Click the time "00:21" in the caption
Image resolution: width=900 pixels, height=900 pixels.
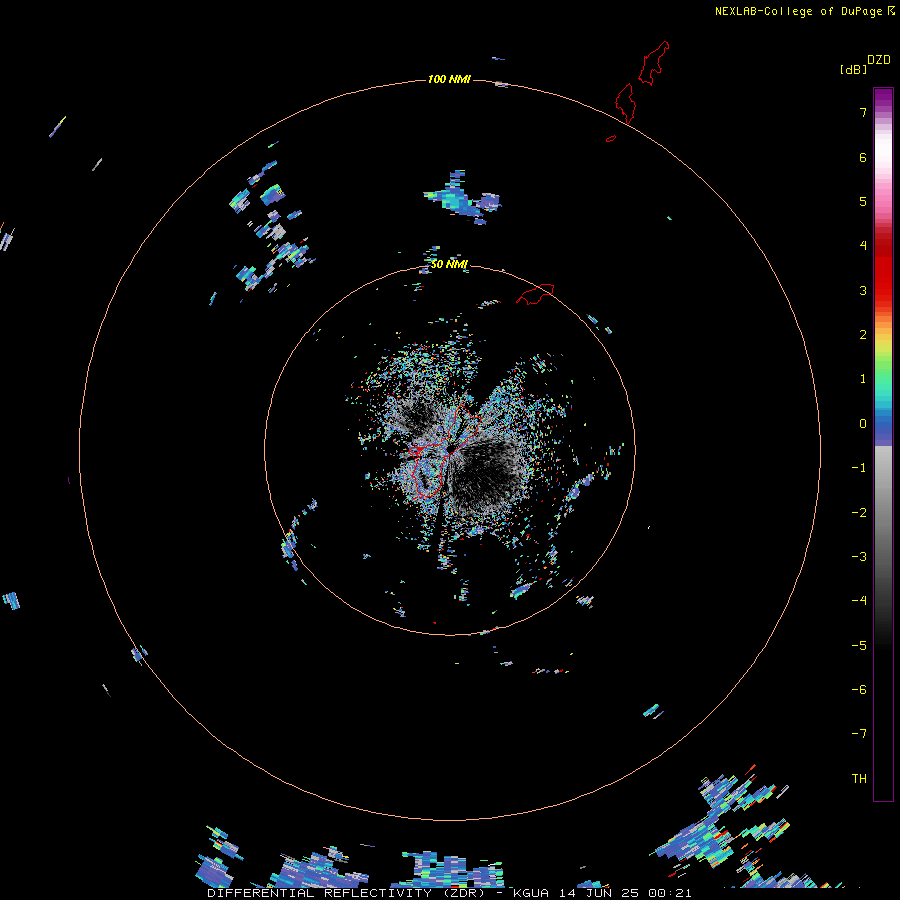tap(670, 893)
